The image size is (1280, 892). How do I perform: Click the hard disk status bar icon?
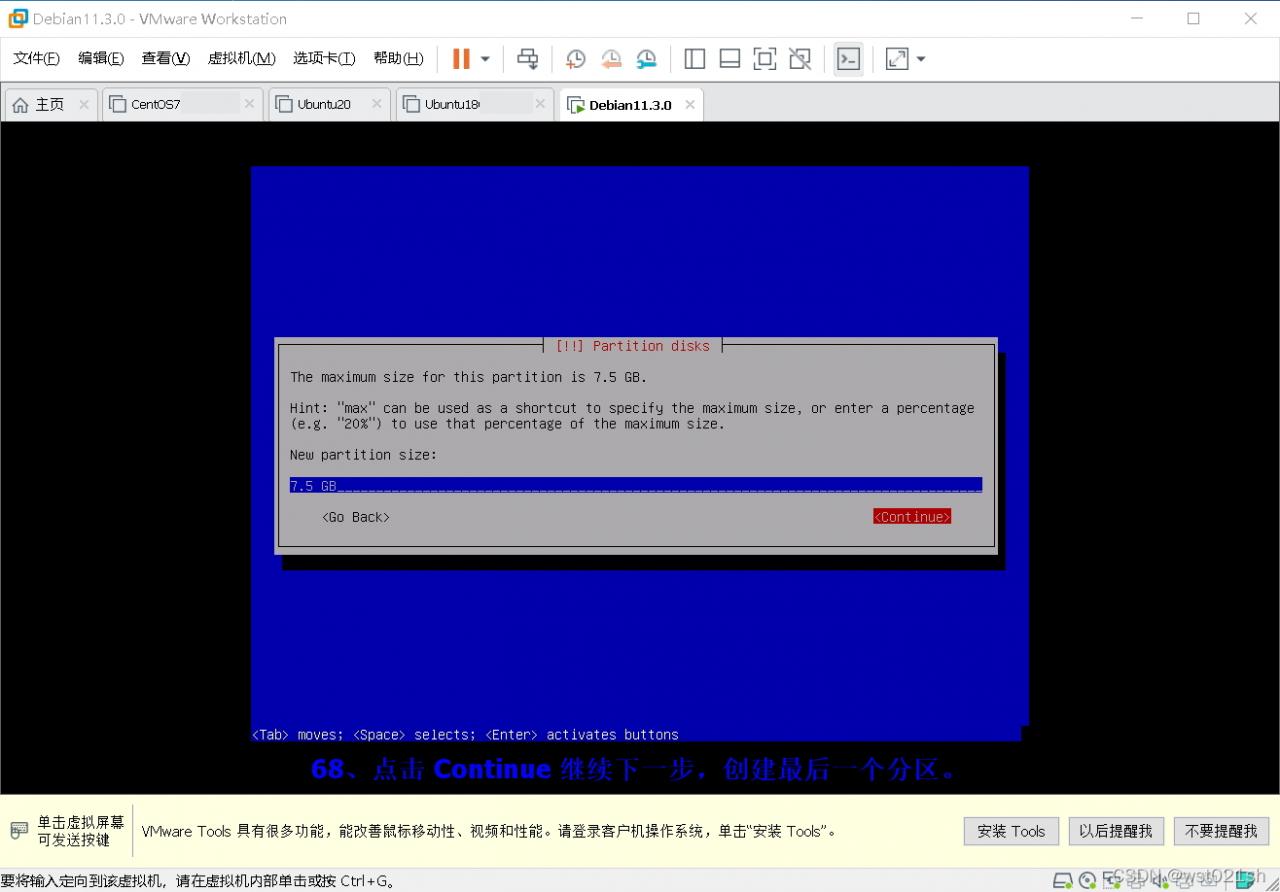1063,881
